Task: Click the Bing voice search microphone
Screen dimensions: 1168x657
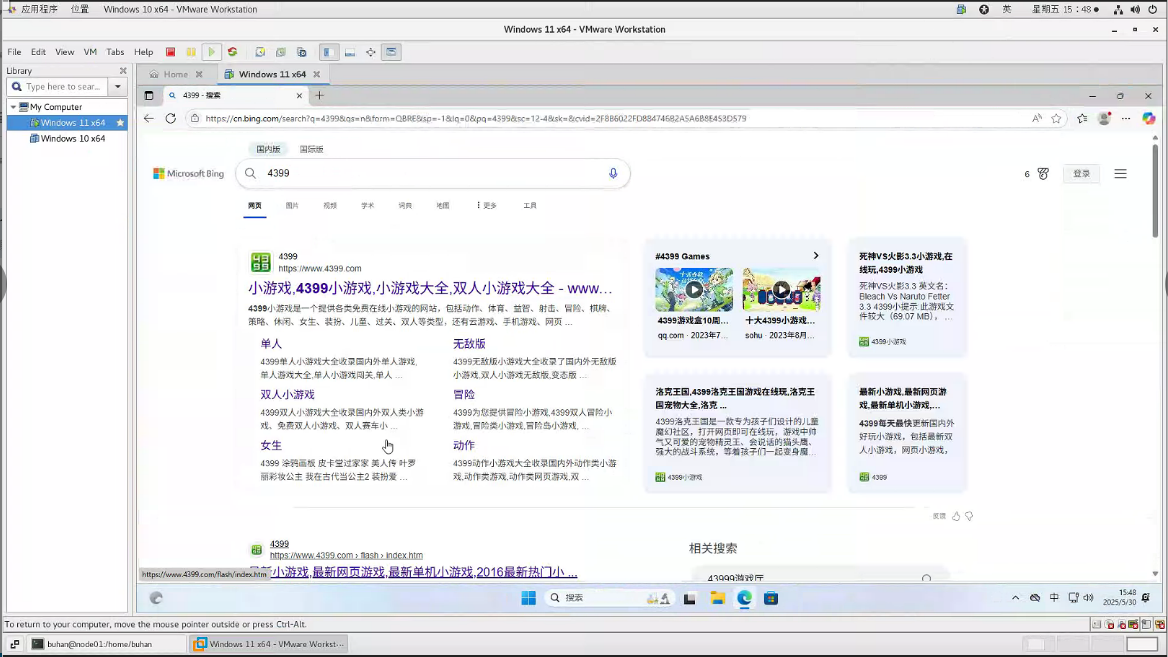Action: (613, 174)
